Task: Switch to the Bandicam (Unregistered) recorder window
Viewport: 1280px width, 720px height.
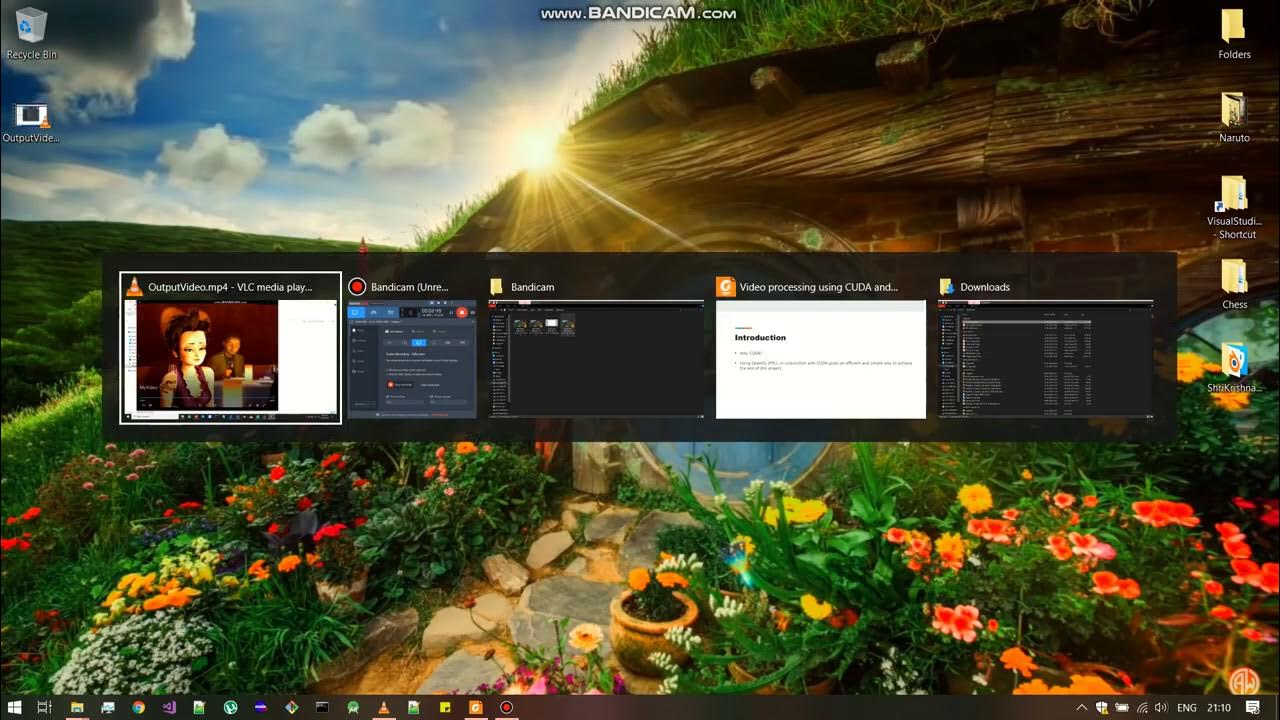Action: click(x=412, y=348)
